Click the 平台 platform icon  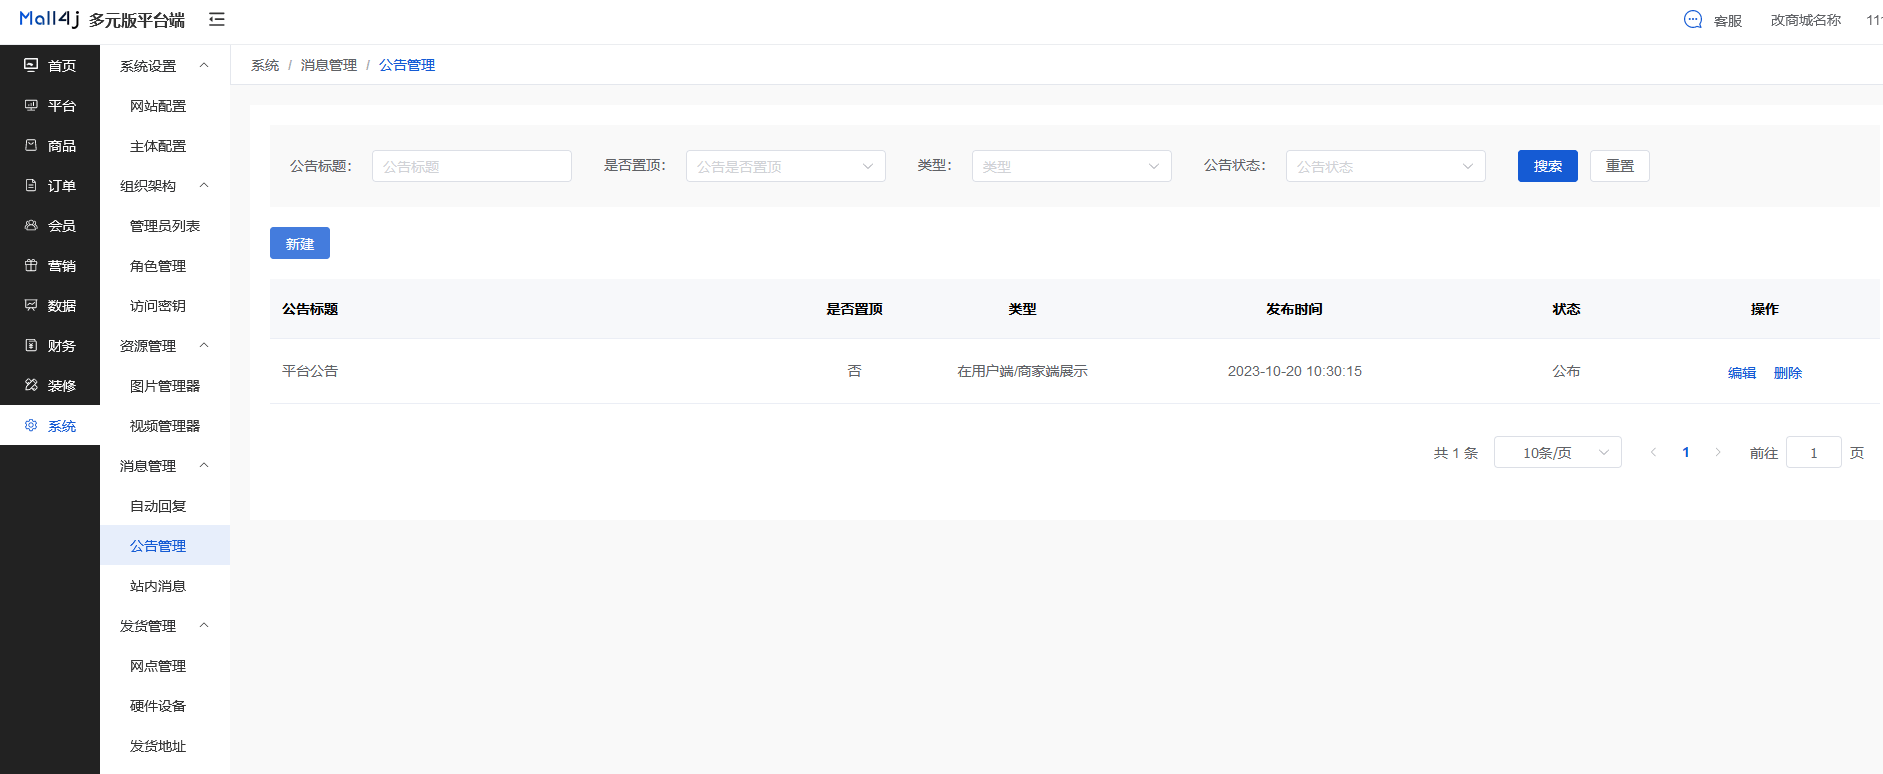coord(31,105)
